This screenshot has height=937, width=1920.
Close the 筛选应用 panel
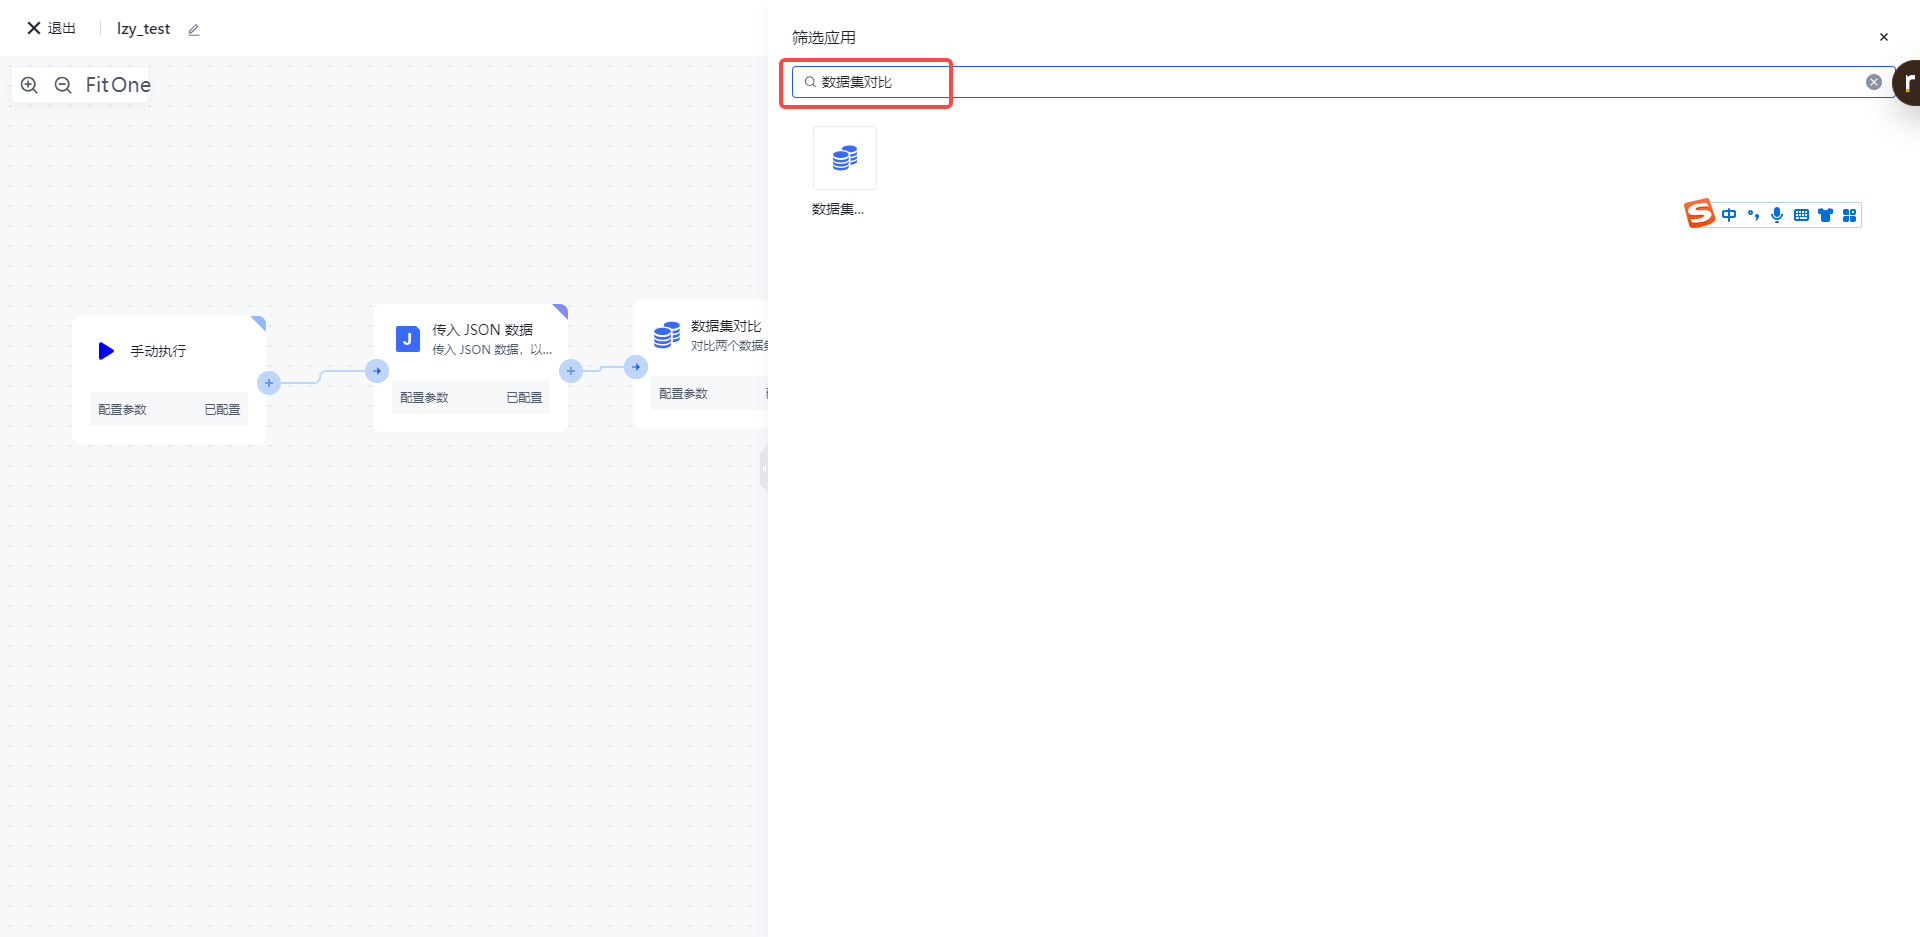pyautogui.click(x=1883, y=37)
